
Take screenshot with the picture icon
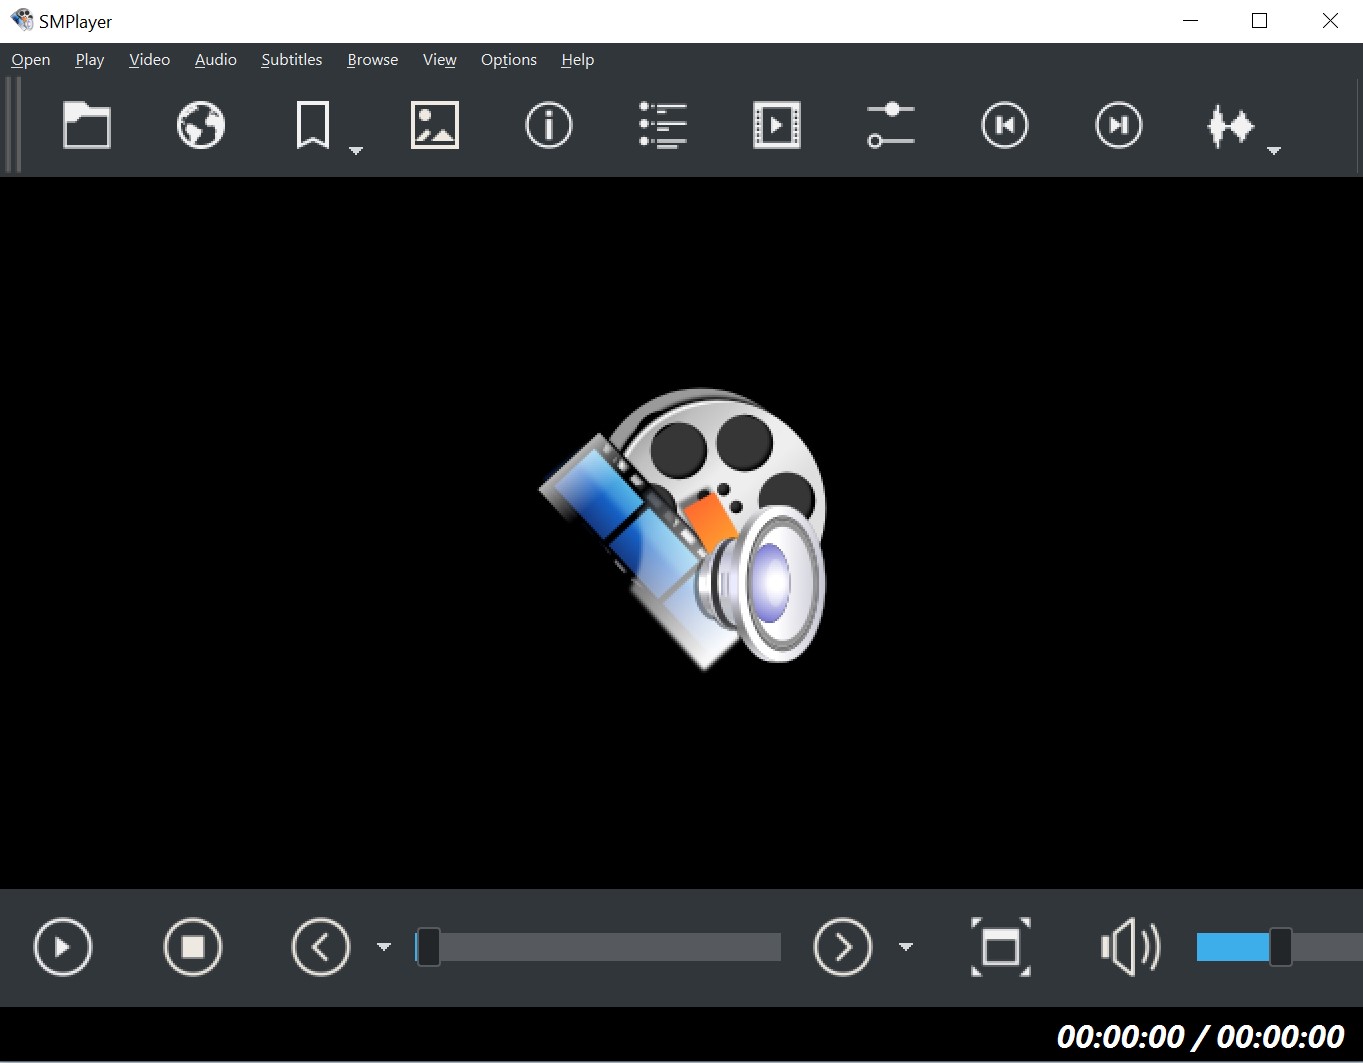click(x=435, y=126)
